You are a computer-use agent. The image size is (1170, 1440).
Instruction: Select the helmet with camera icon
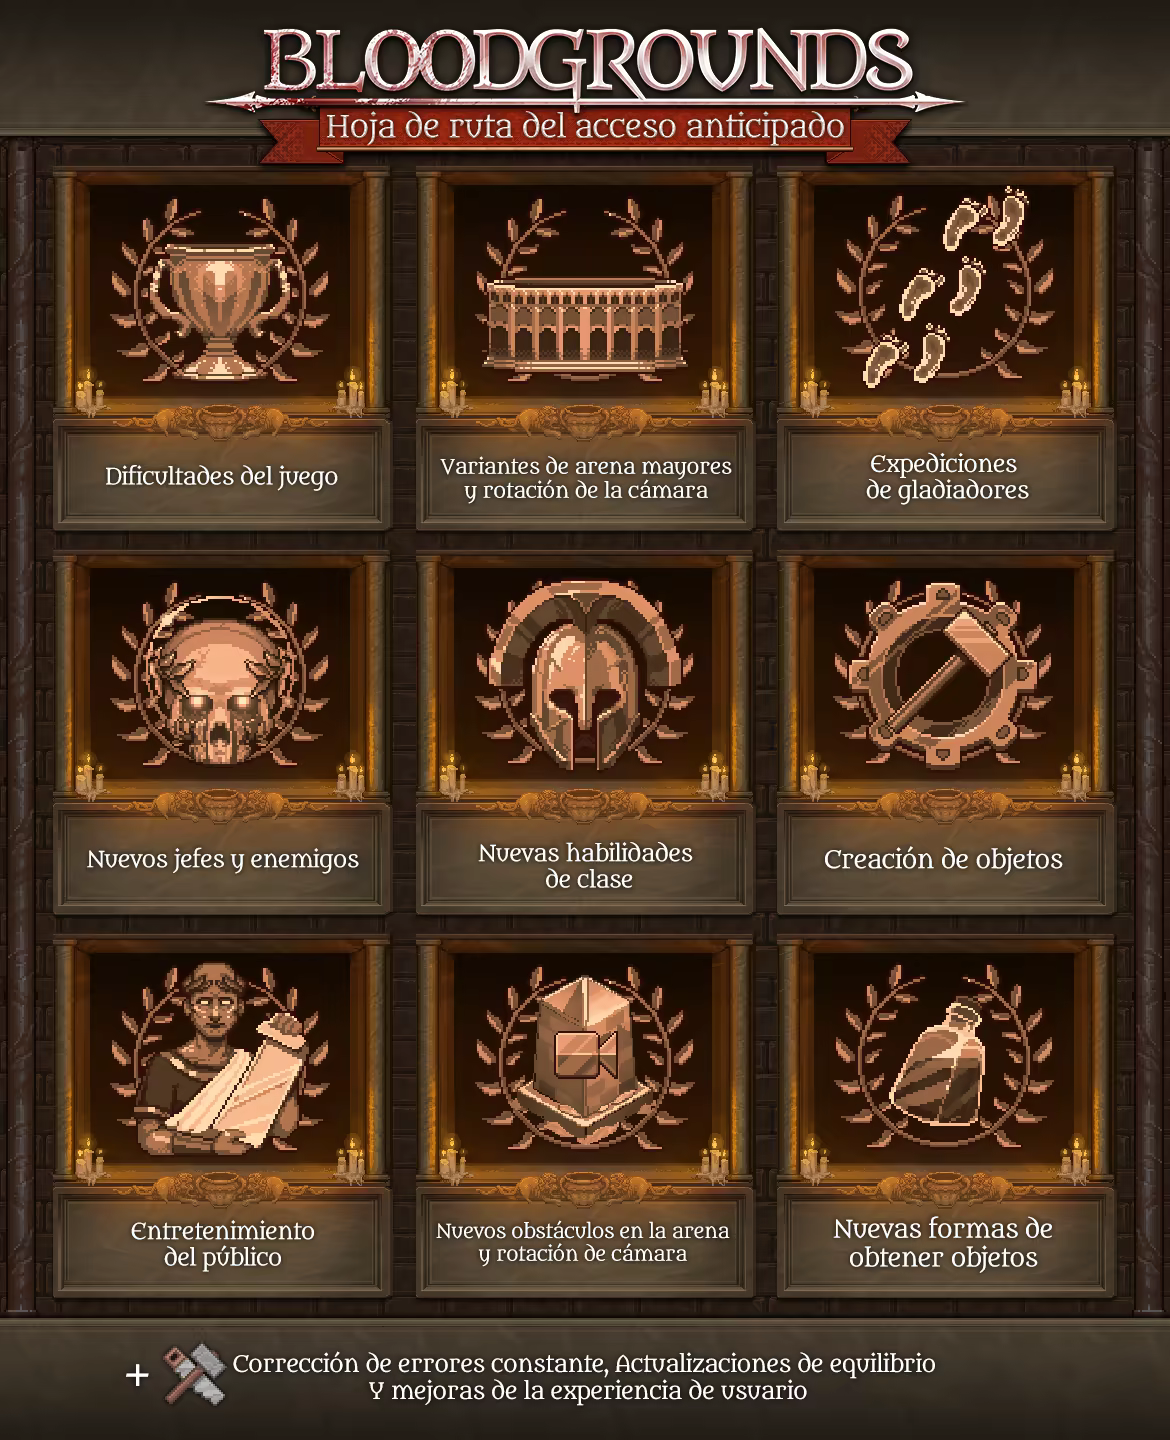click(x=586, y=1054)
